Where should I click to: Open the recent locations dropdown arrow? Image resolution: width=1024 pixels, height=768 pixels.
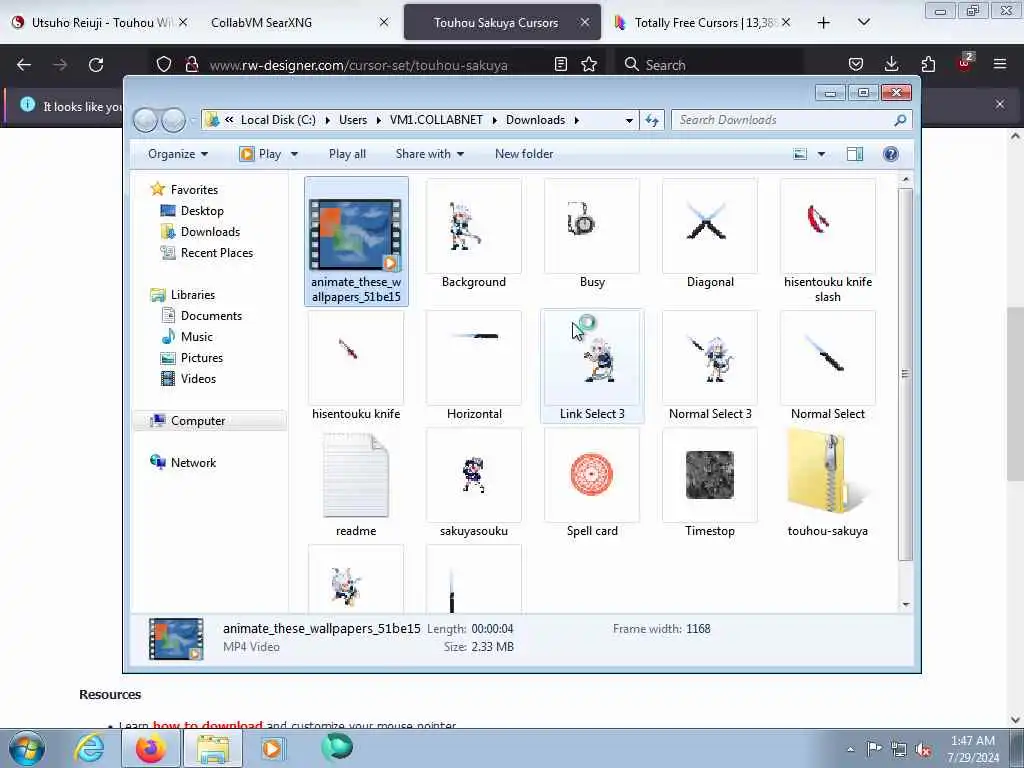tap(193, 120)
